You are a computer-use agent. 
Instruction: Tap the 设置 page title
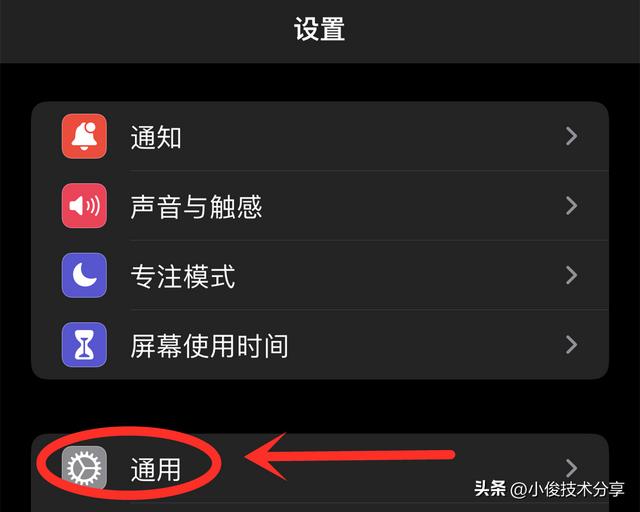[x=320, y=29]
